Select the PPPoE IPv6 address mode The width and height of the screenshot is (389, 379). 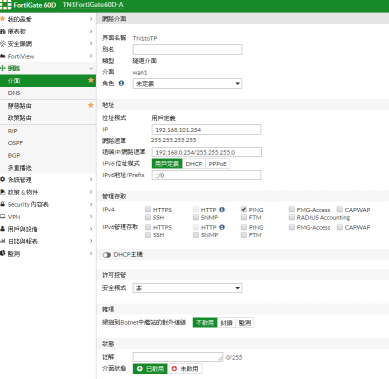tap(218, 164)
